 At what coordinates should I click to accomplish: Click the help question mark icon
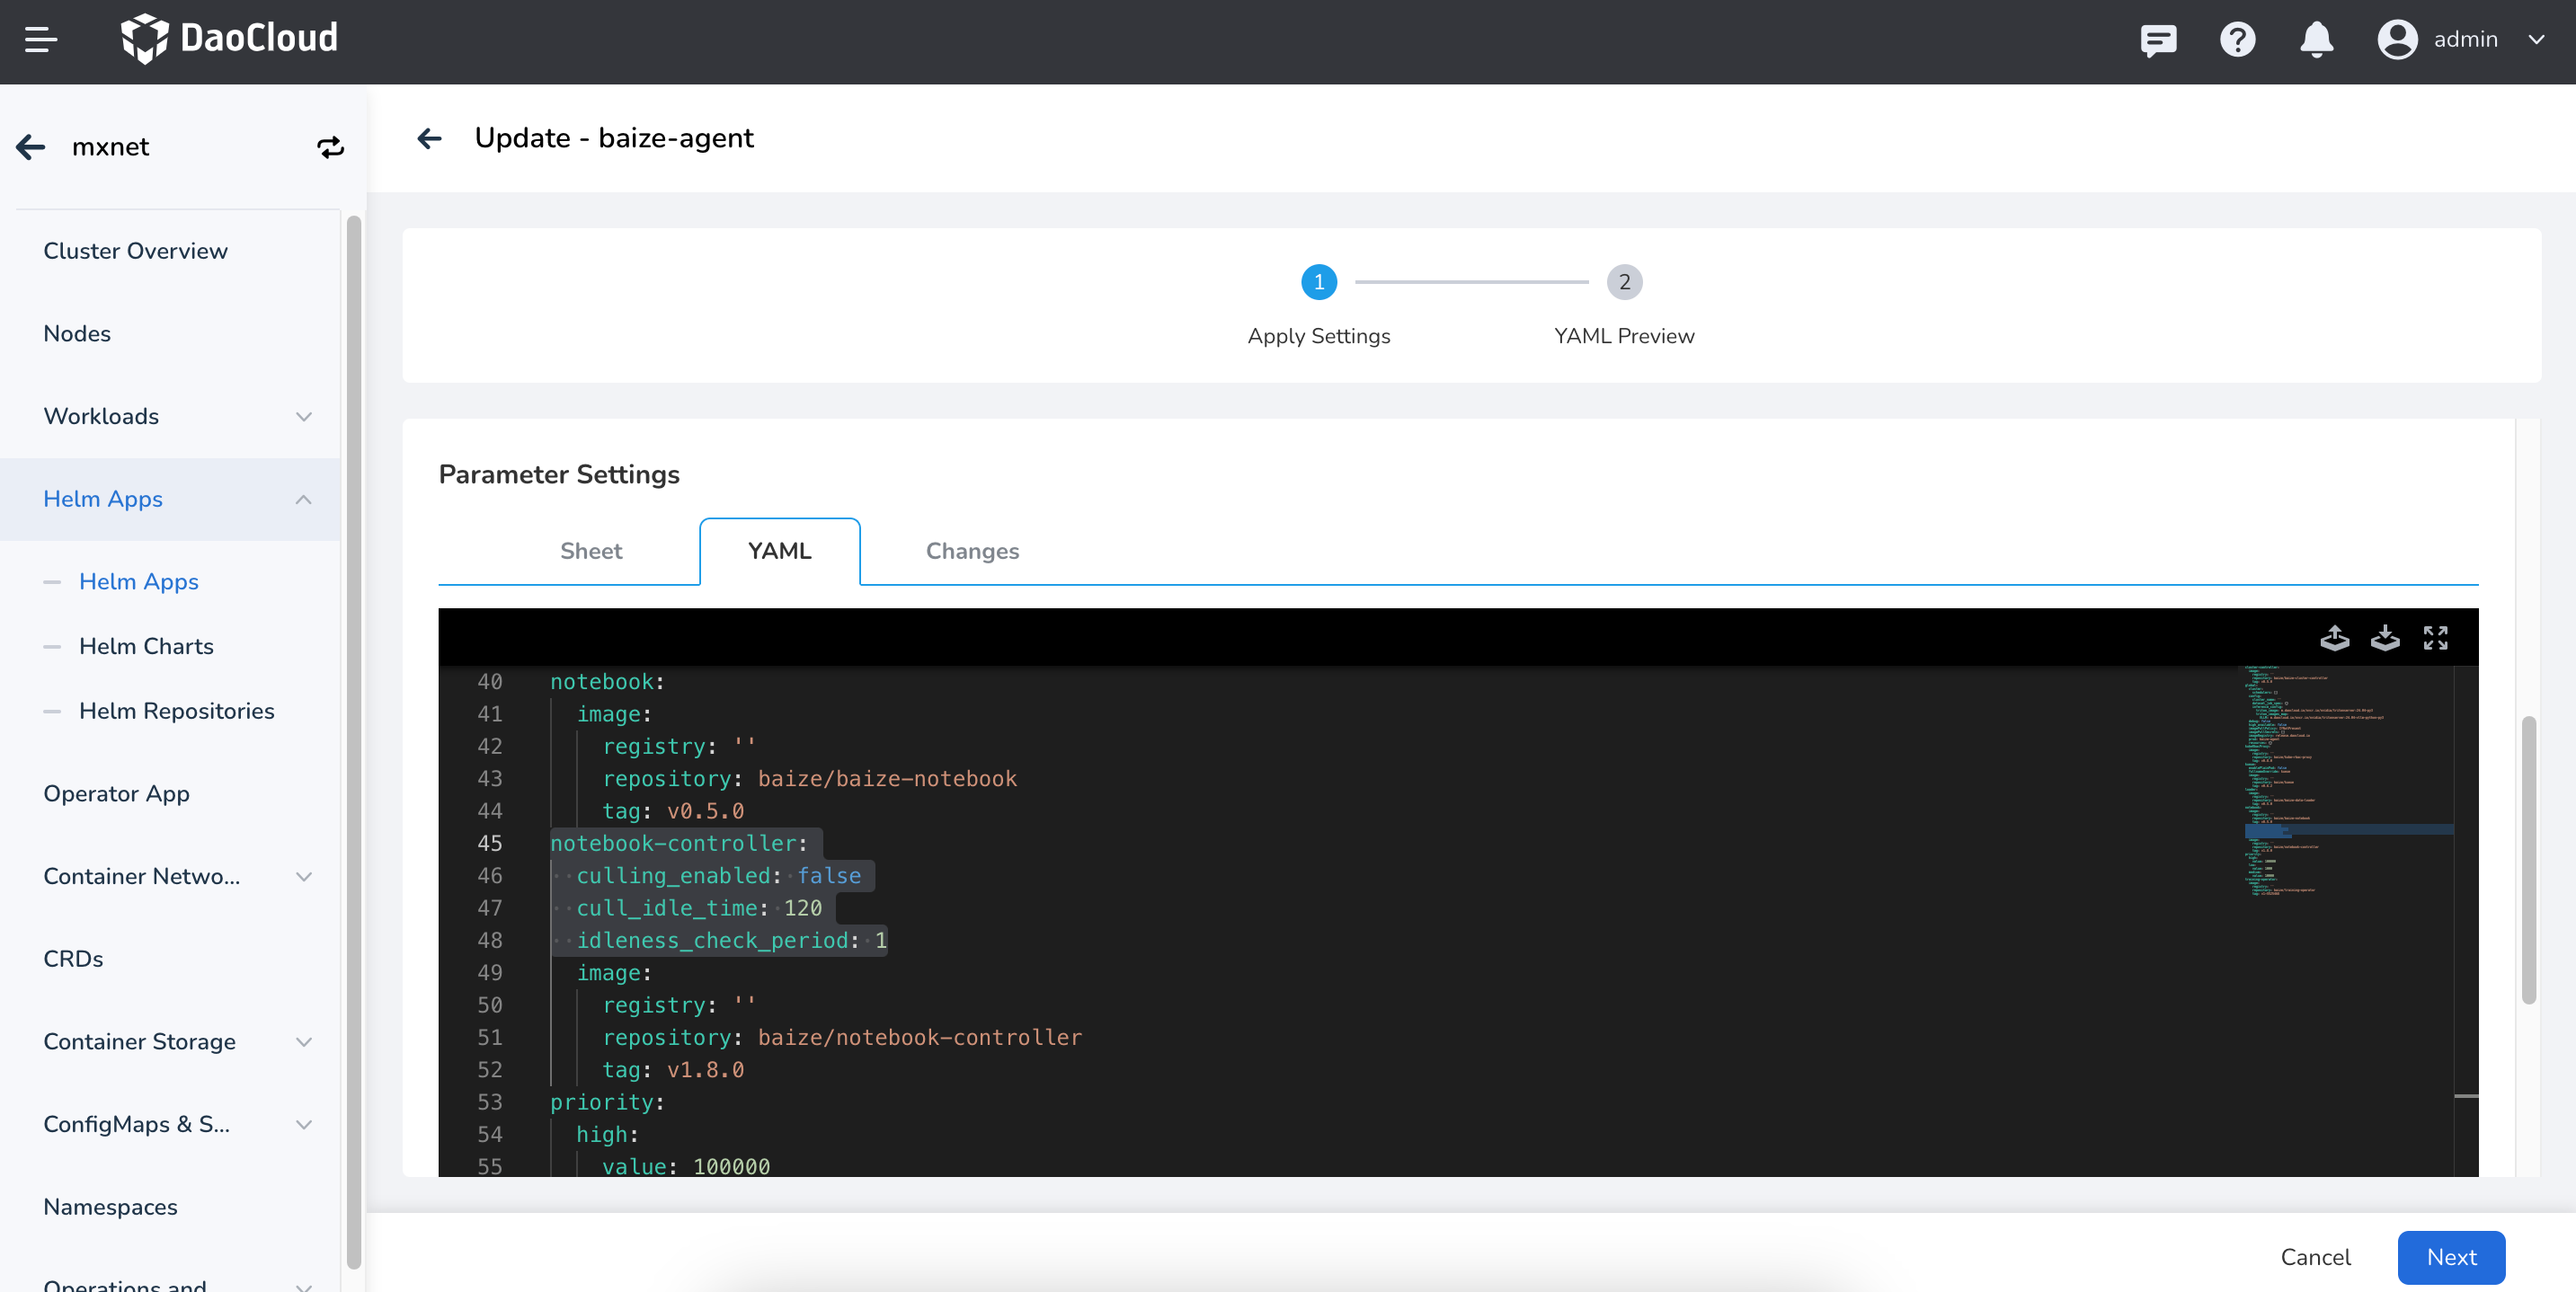[x=2237, y=40]
